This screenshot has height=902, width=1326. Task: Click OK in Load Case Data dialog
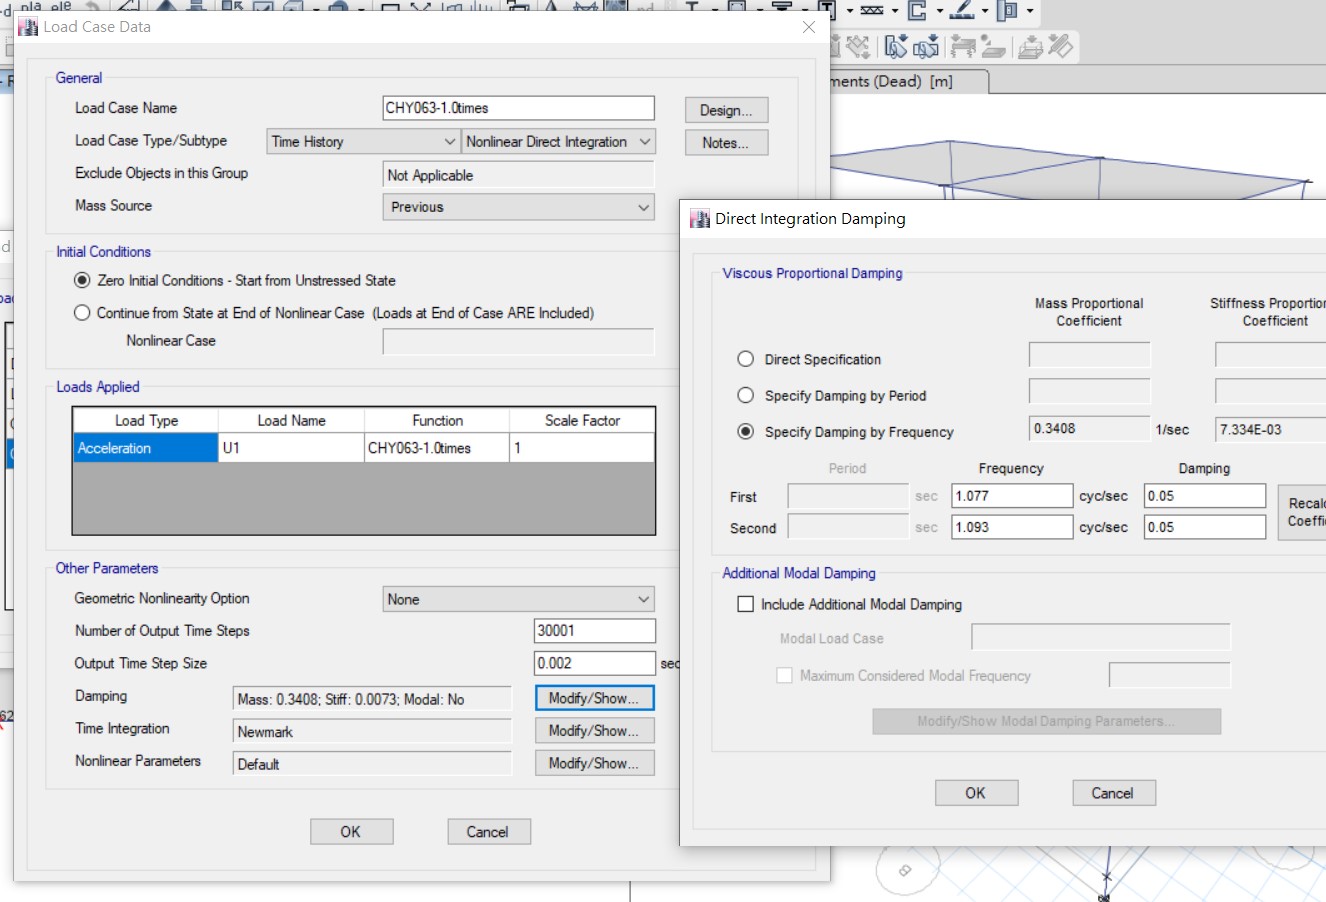click(351, 832)
